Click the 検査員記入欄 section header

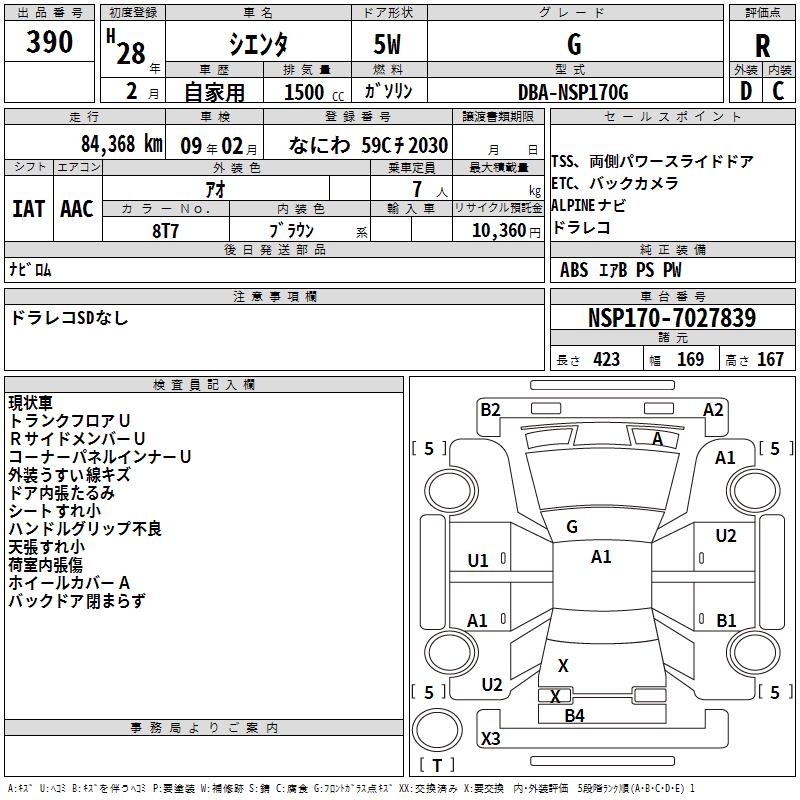coord(204,385)
